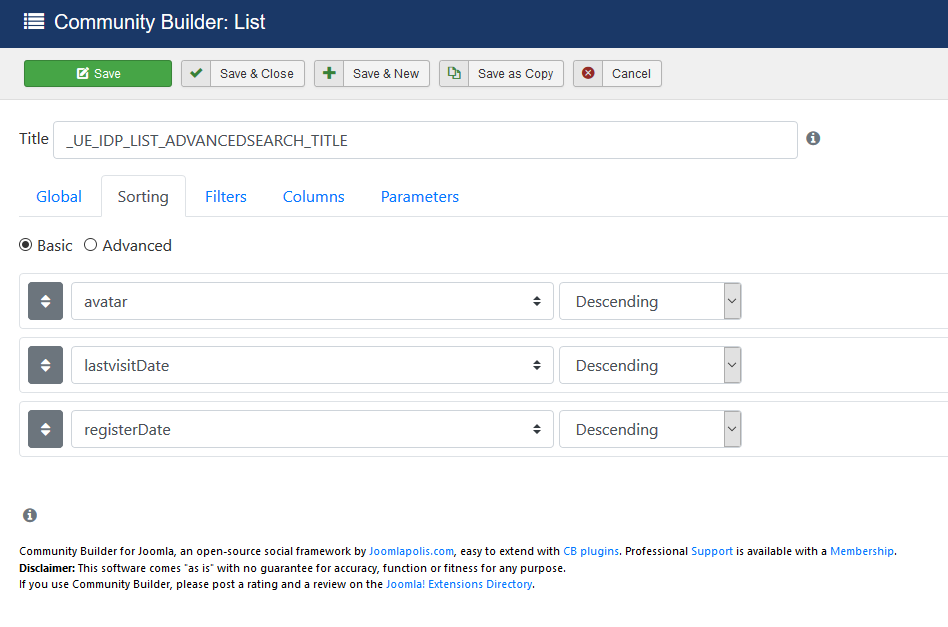Click inside the Title input field
Screen dimensions: 948x627
click(x=425, y=140)
